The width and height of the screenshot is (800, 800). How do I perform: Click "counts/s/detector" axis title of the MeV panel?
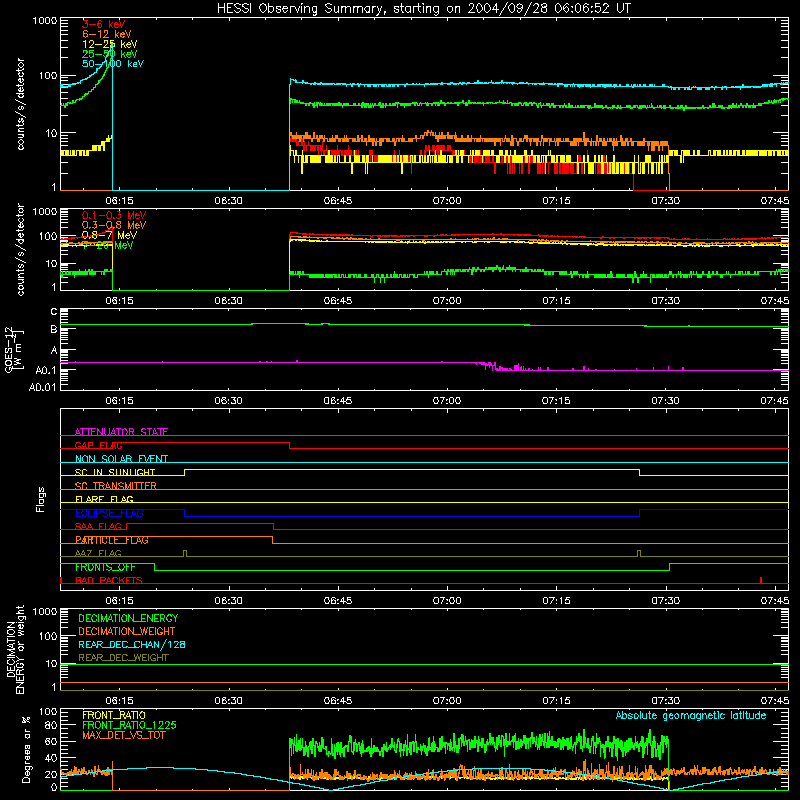pos(20,249)
